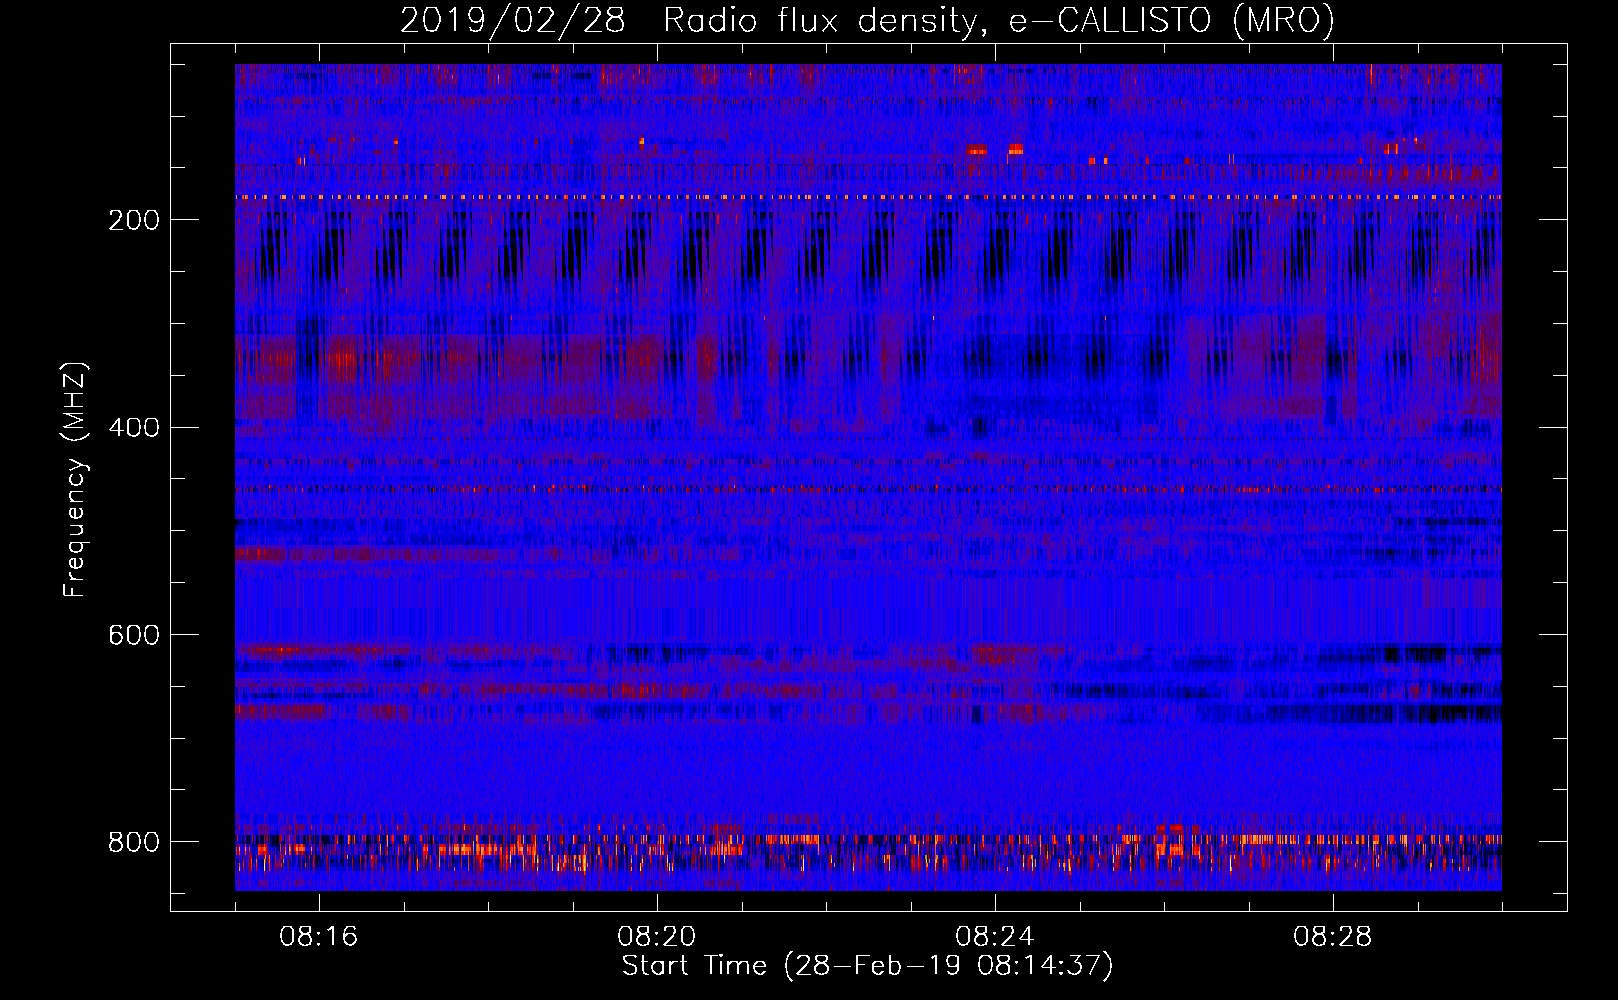
Task: Click the 'Start Time (28-Feb-19 08:14:37)' axis label
Action: pyautogui.click(x=867, y=966)
